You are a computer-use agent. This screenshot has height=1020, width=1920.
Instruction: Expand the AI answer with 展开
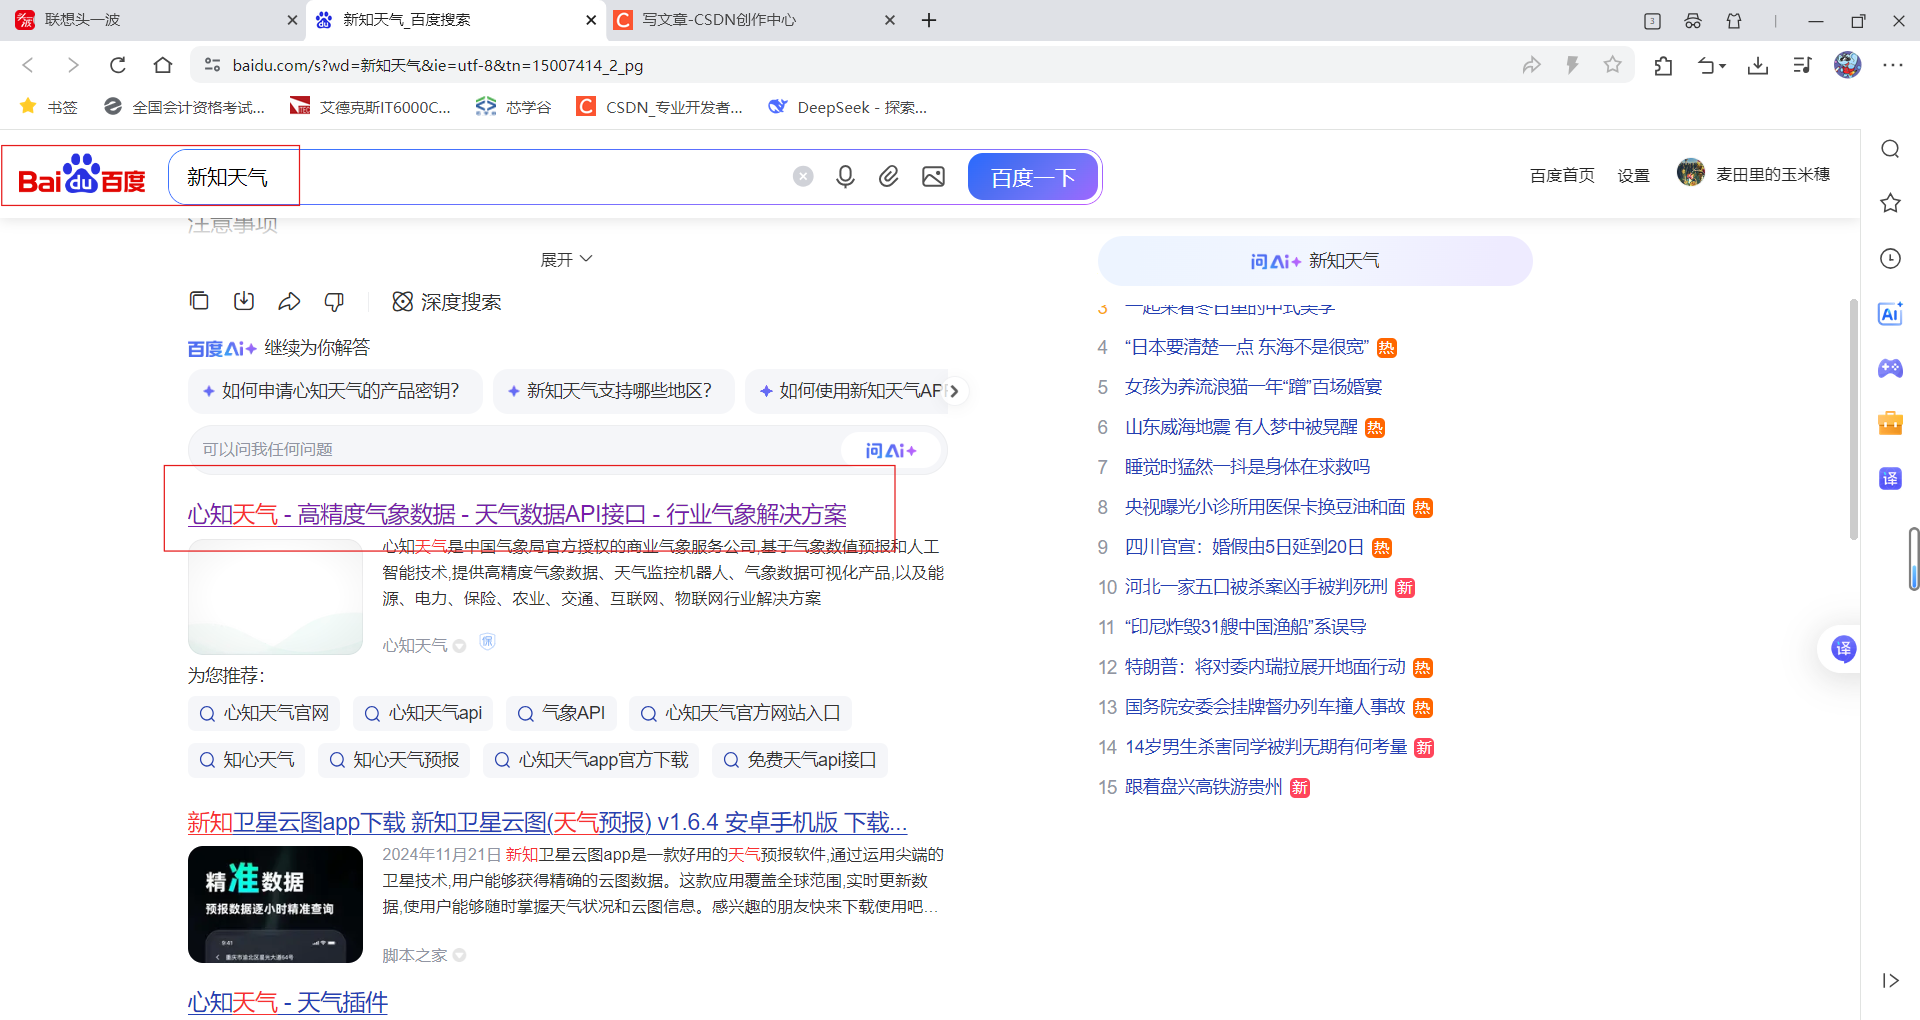coord(566,259)
